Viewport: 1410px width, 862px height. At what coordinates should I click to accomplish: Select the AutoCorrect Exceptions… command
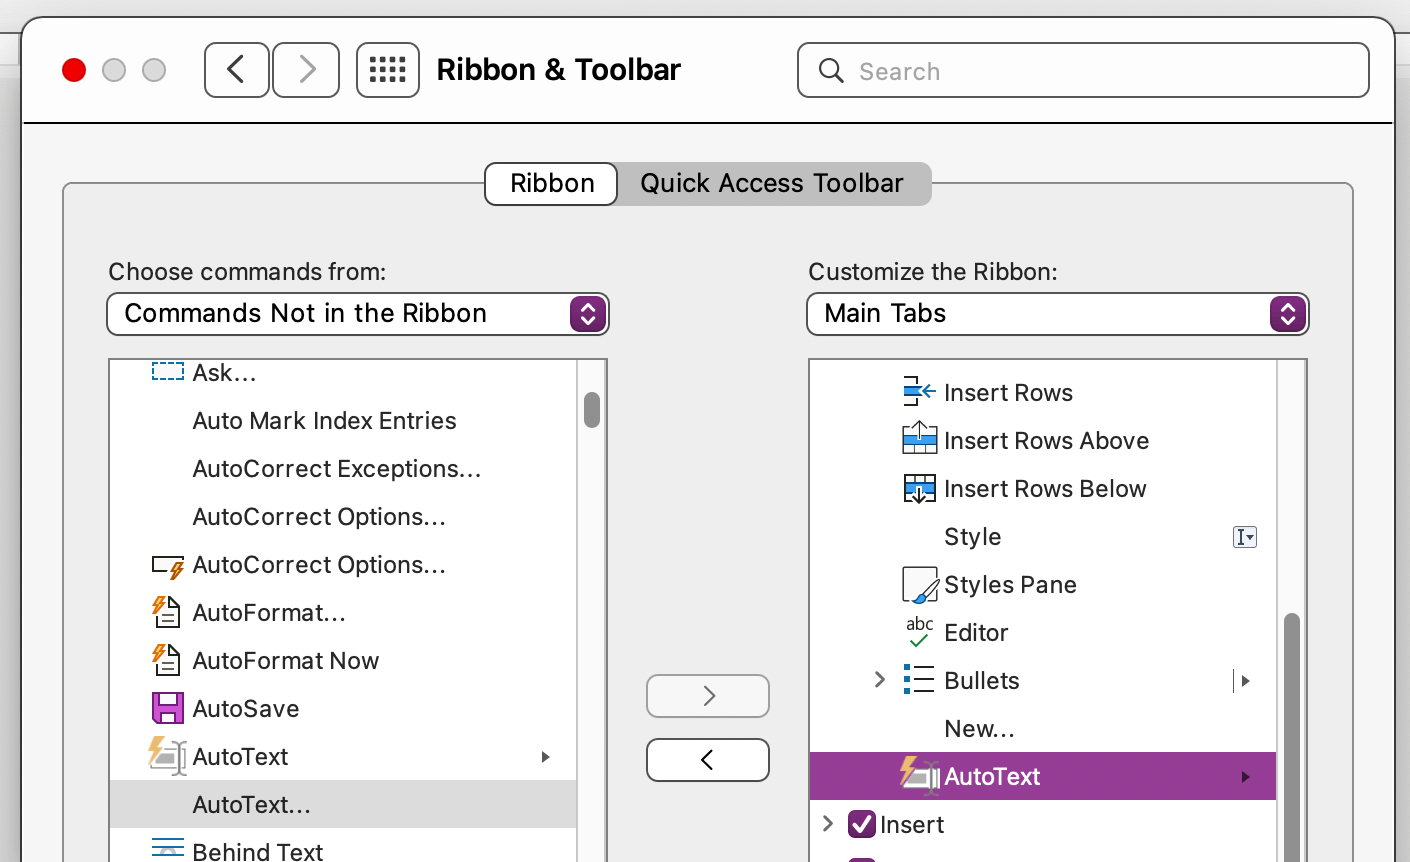343,468
